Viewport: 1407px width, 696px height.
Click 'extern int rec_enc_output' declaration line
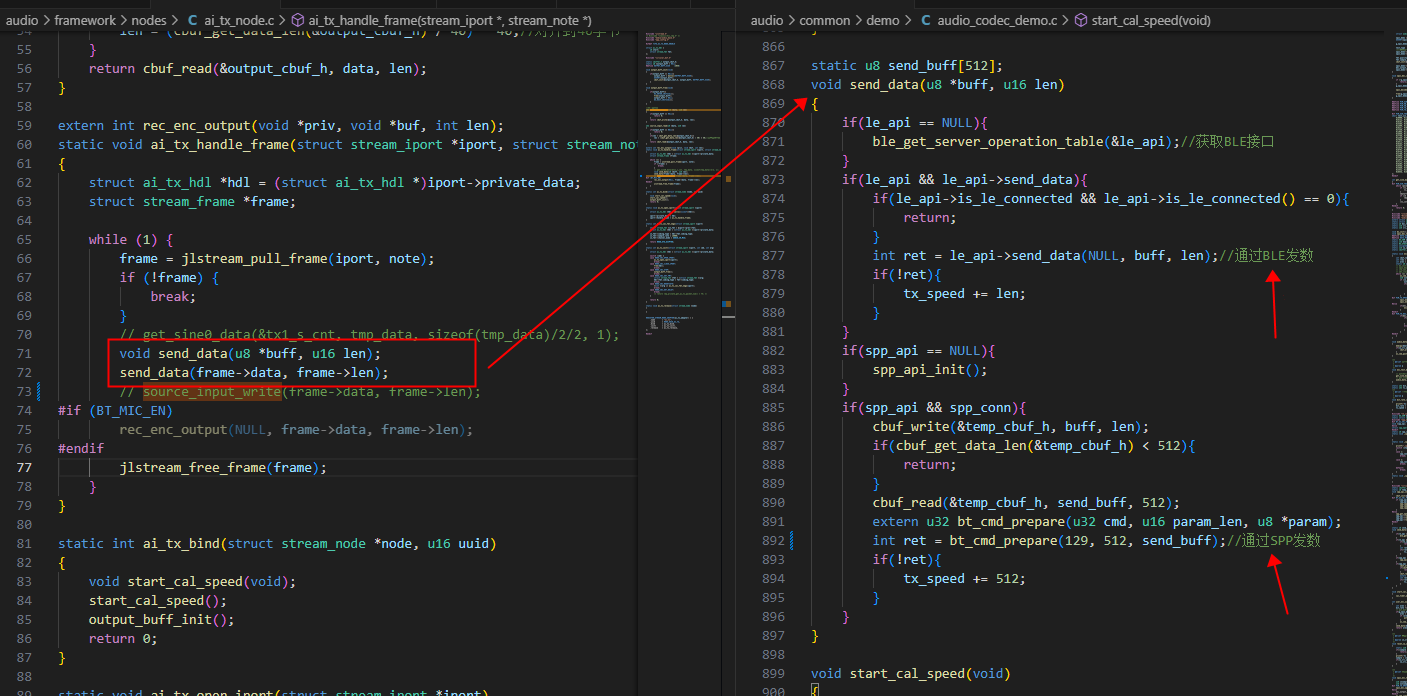click(x=281, y=126)
